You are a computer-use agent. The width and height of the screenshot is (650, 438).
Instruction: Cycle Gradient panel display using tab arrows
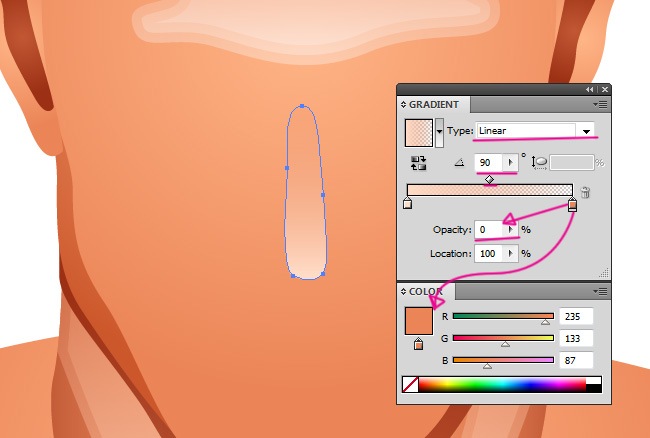[x=403, y=105]
